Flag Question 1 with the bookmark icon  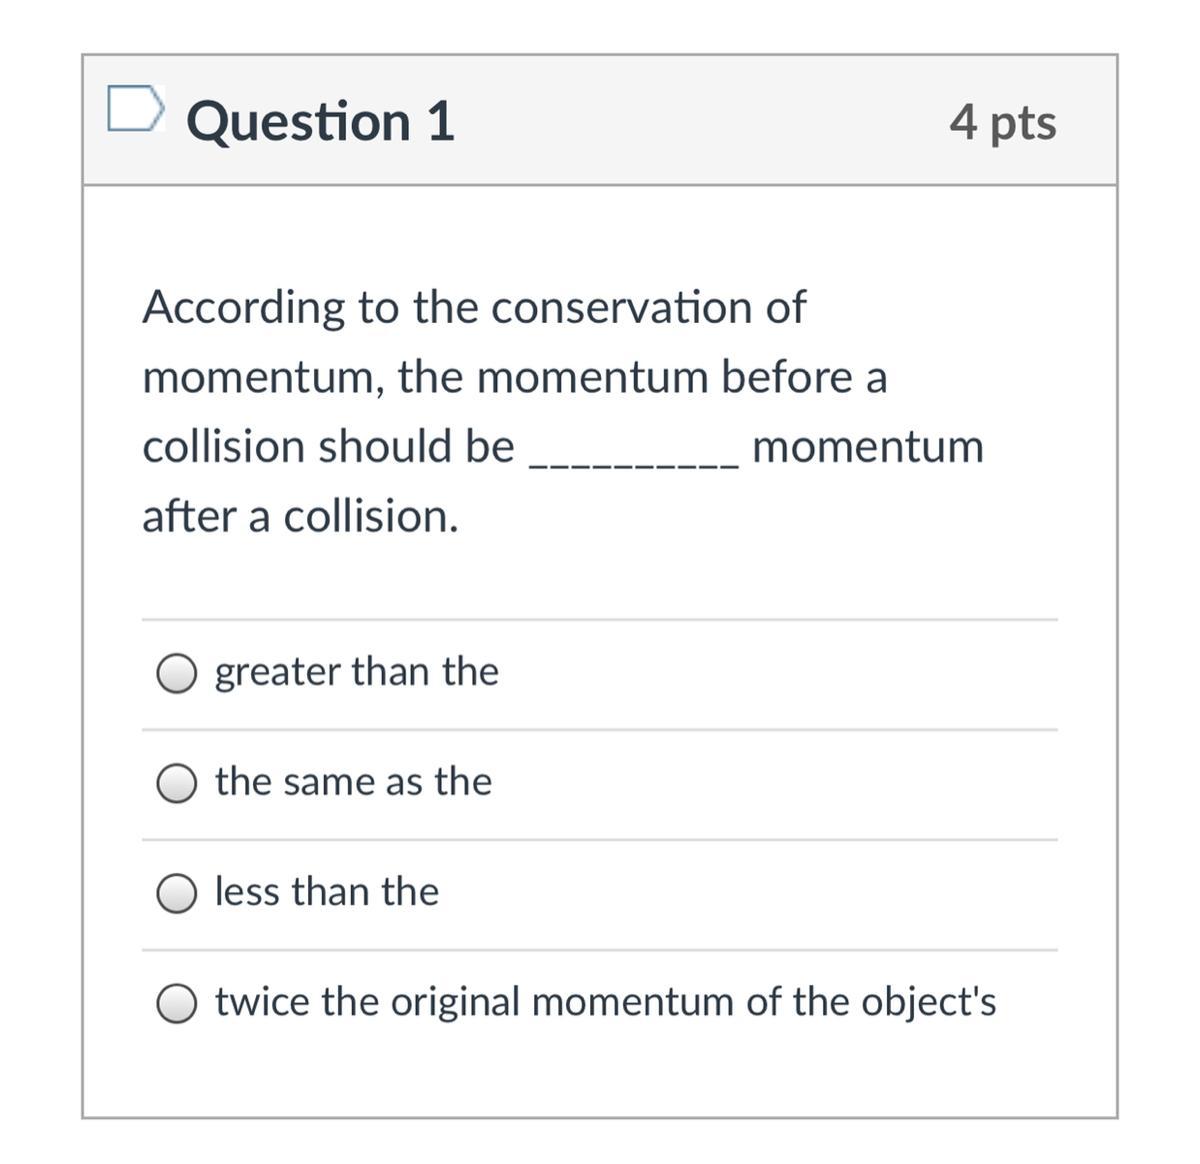pos(134,109)
